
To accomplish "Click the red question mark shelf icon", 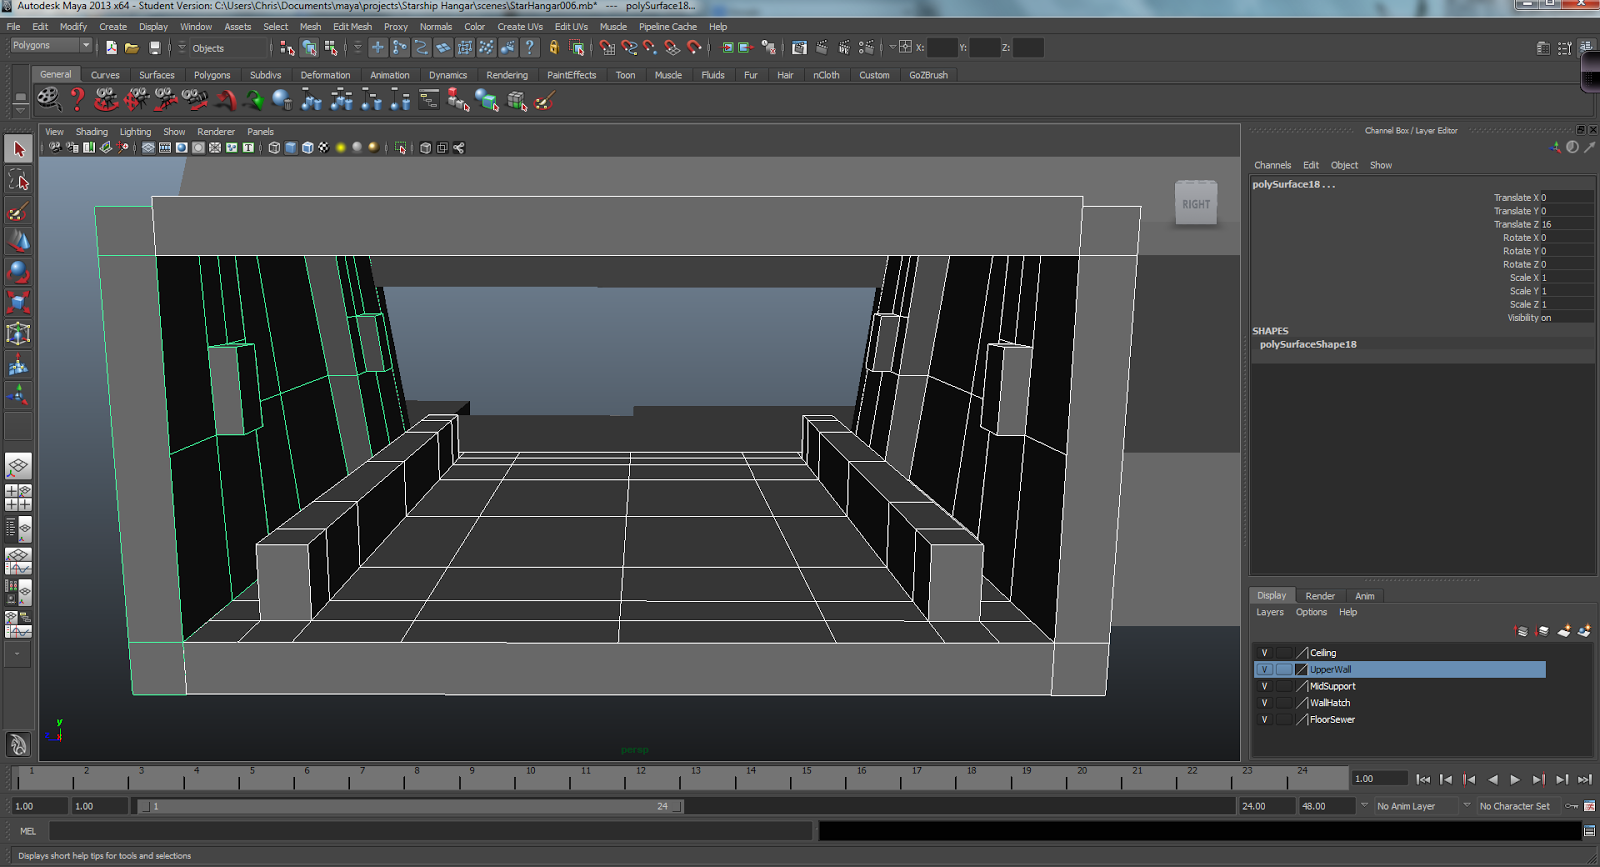I will point(77,99).
